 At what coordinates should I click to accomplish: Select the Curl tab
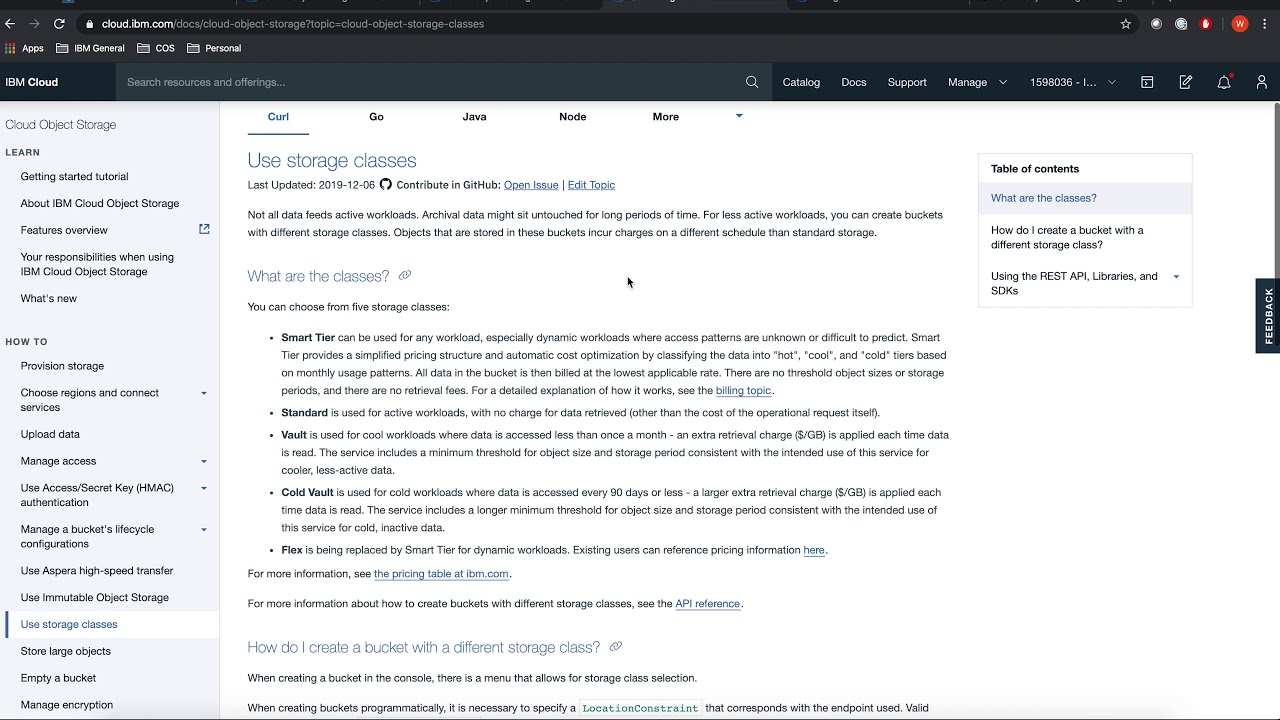(278, 117)
